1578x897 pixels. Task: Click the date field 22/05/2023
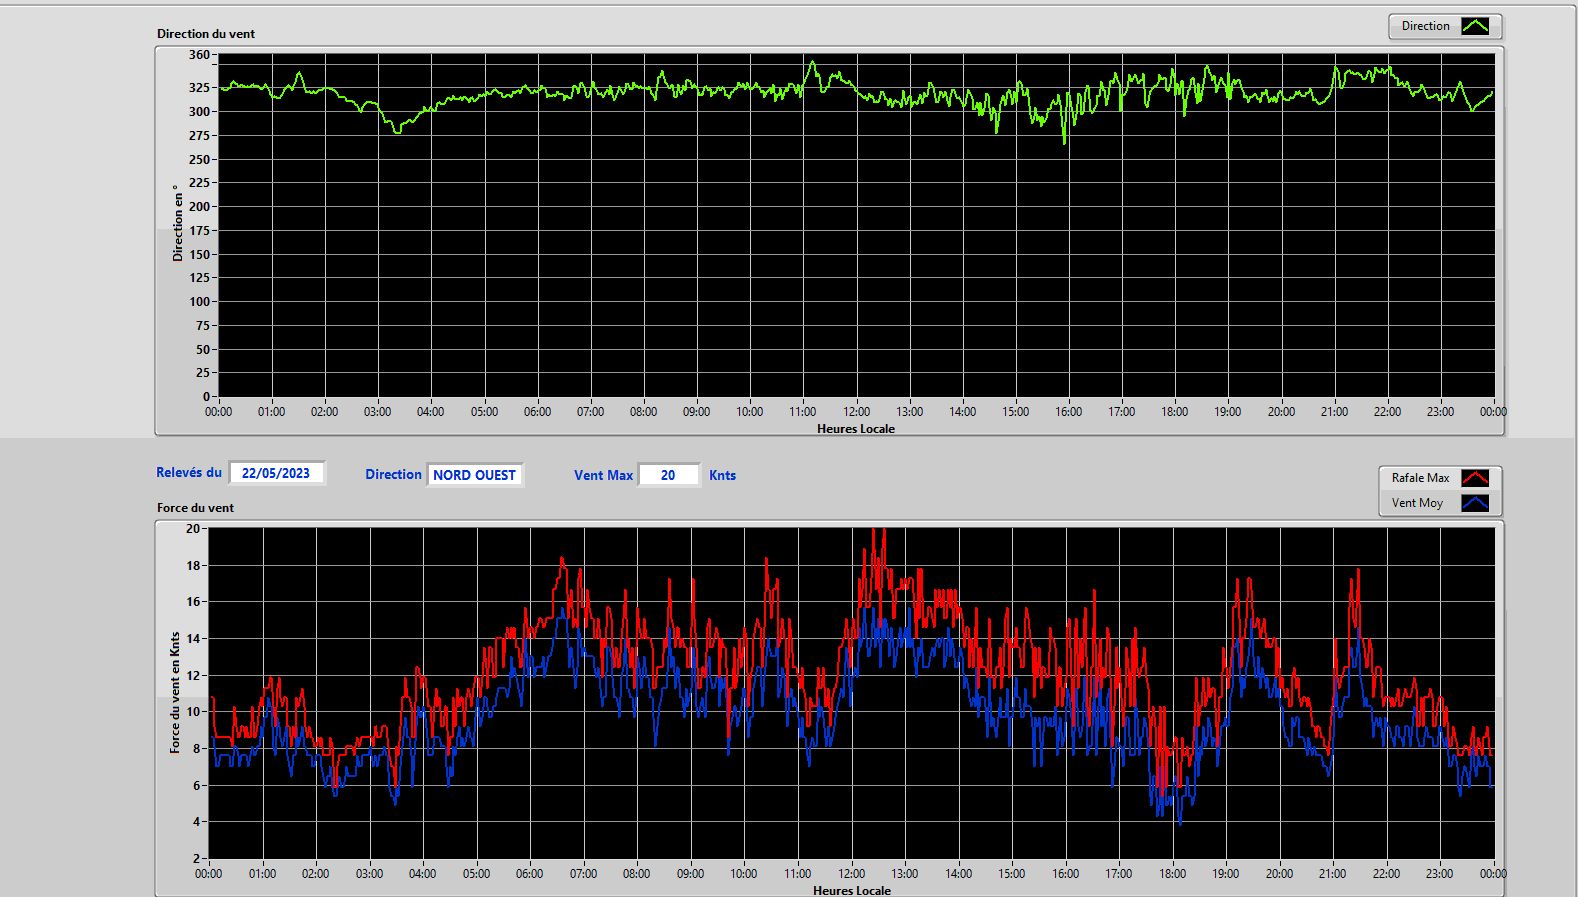tap(276, 473)
